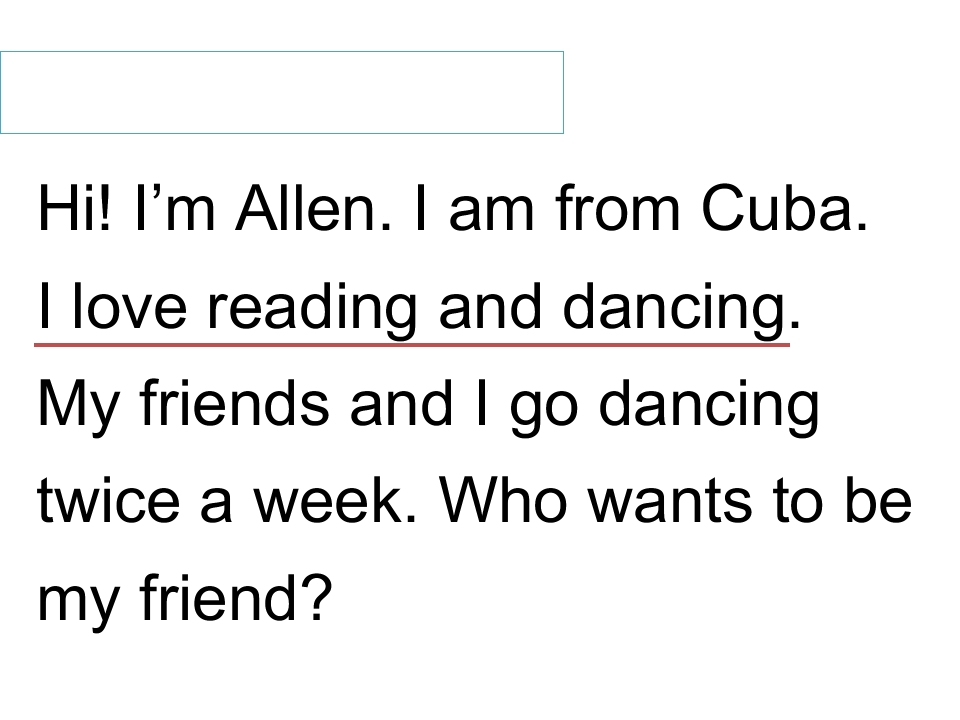Screen dimensions: 960x720
Task: Click the word "wants" in the fourth line
Action: click(x=670, y=502)
